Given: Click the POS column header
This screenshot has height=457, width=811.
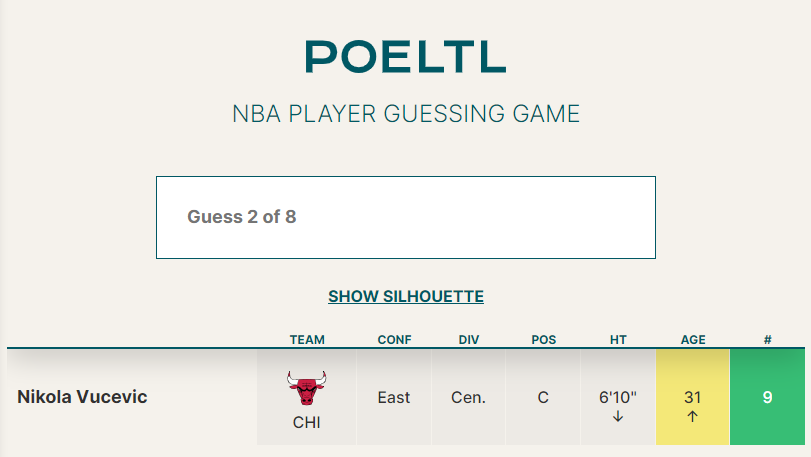Looking at the screenshot, I should [544, 340].
